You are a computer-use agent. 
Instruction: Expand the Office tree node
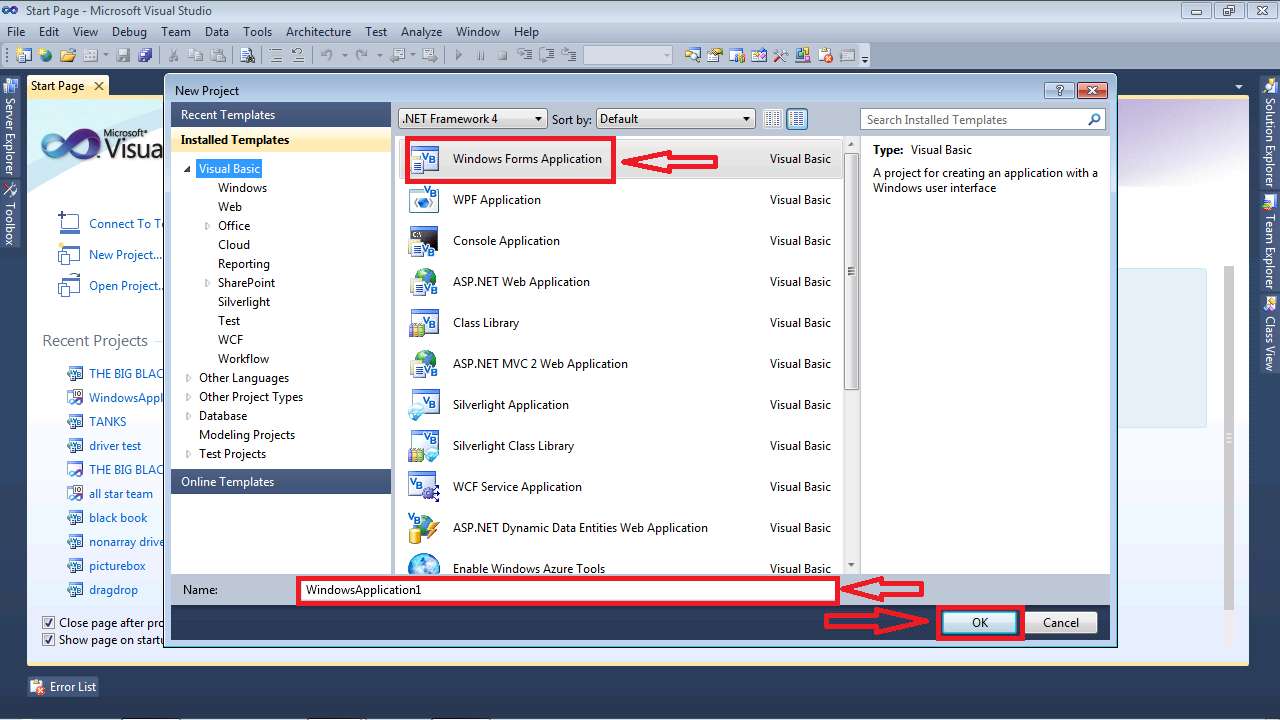click(207, 226)
